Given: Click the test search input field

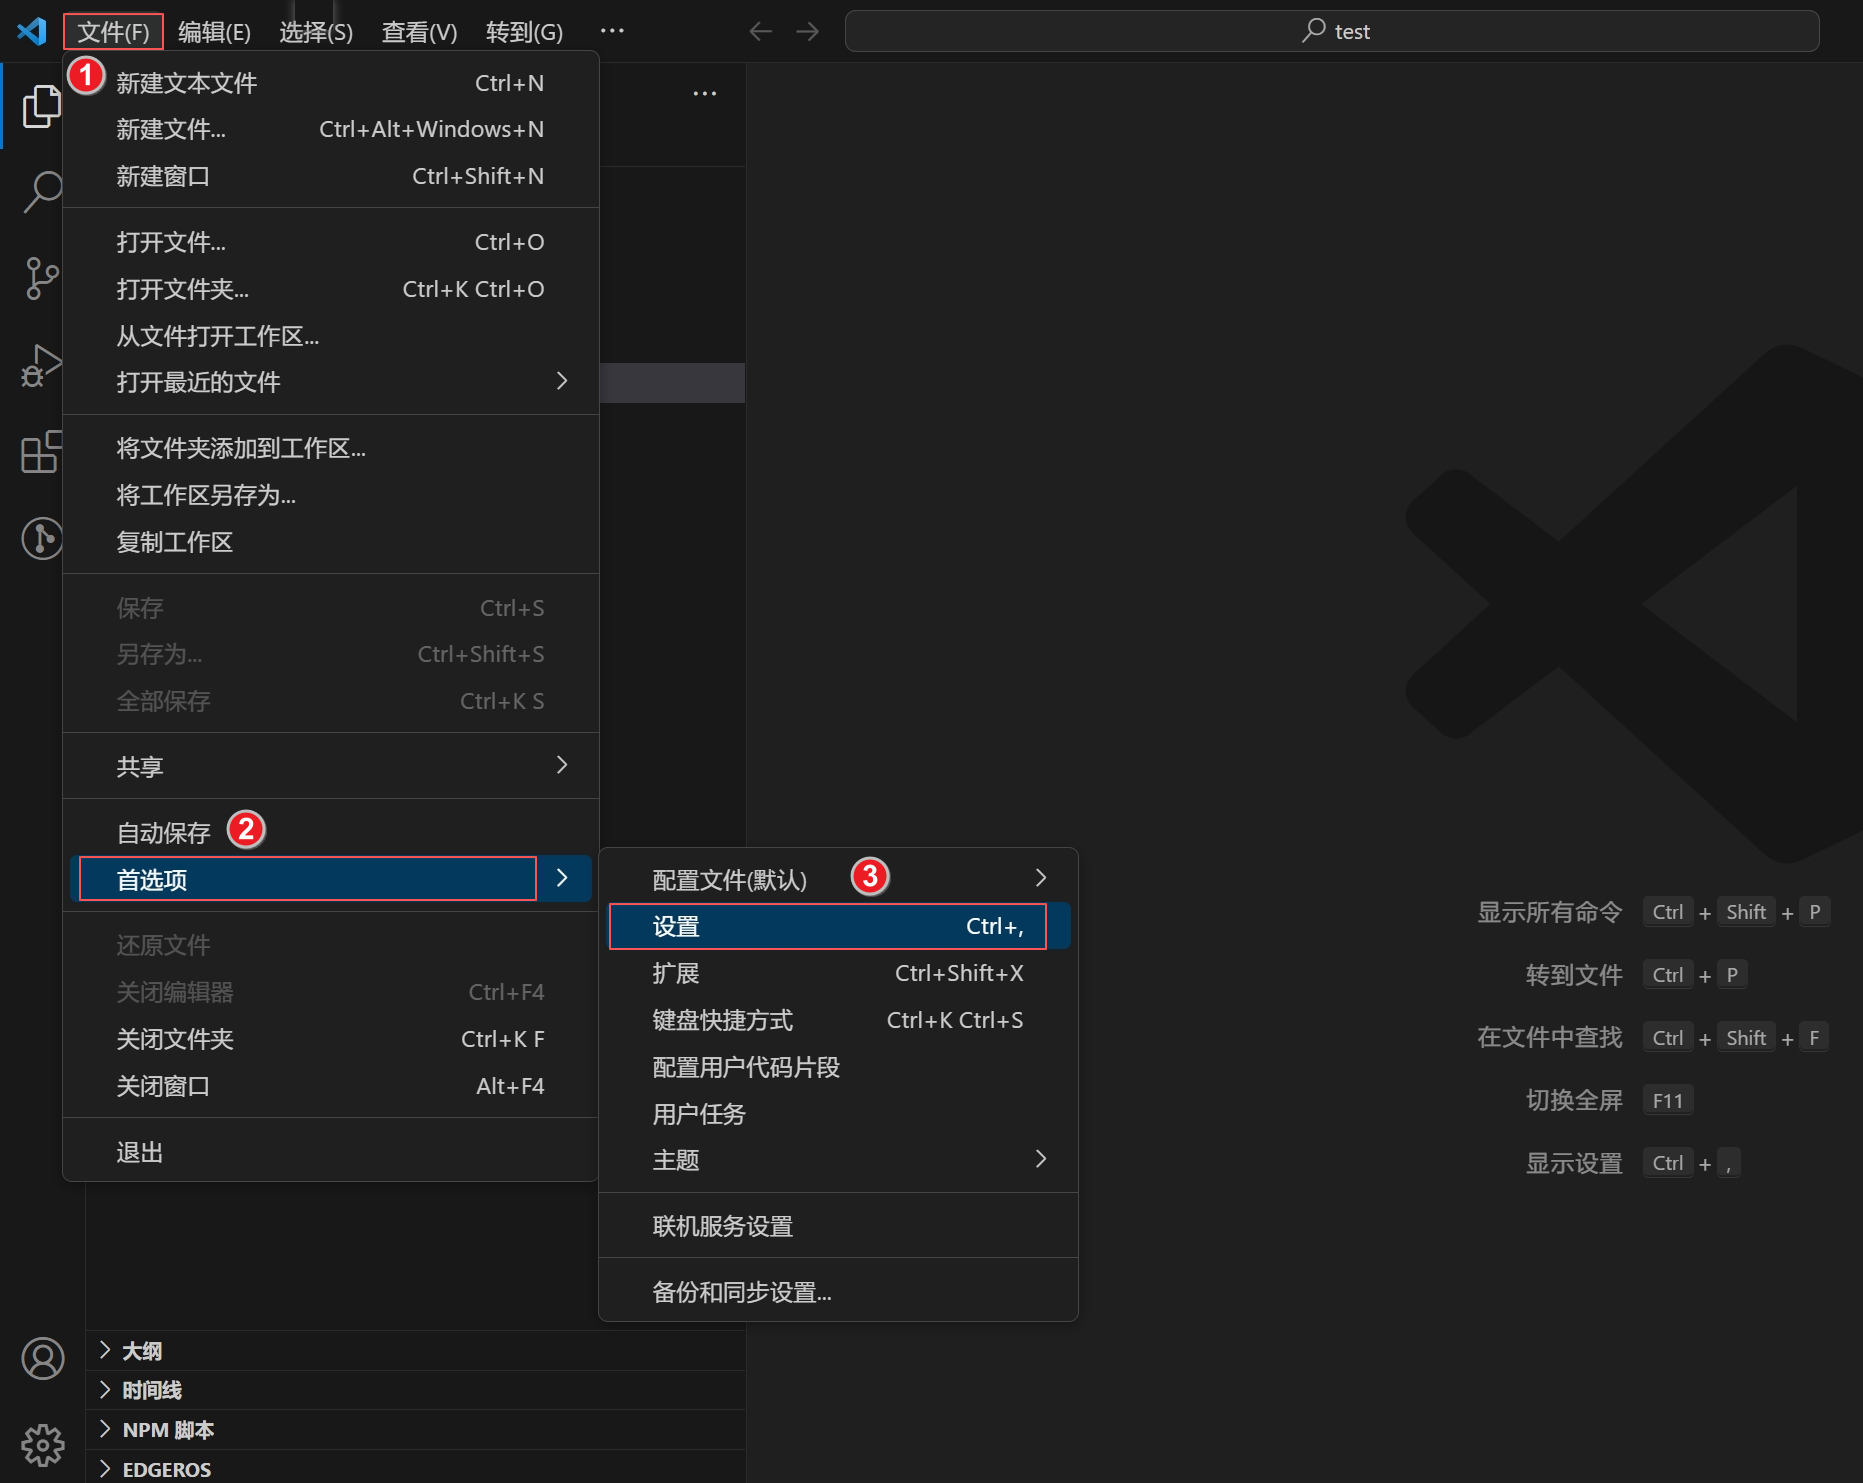Looking at the screenshot, I should pos(1334,31).
